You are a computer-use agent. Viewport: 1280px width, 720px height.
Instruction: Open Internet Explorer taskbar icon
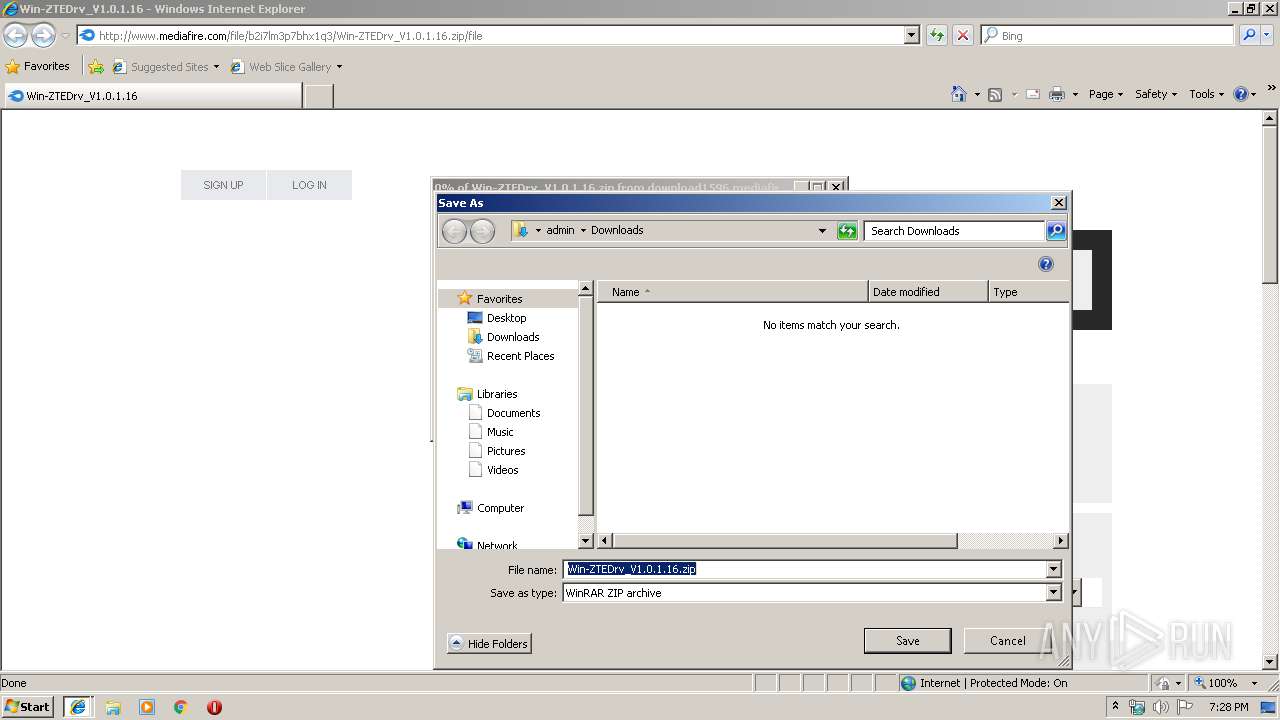[77, 707]
